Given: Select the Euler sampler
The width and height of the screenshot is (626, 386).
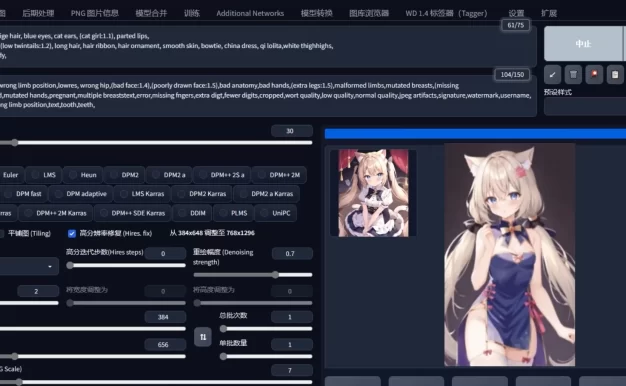Looking at the screenshot, I should (10, 175).
